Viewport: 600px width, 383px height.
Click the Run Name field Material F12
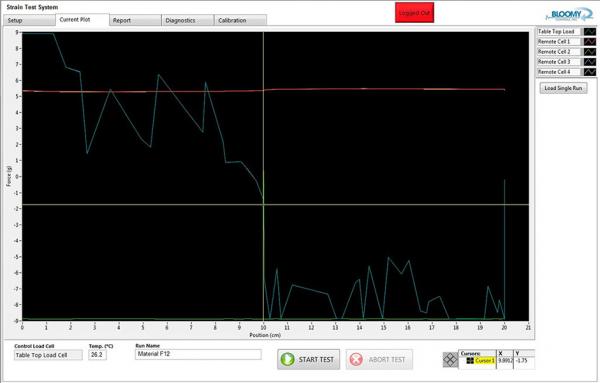pos(198,354)
